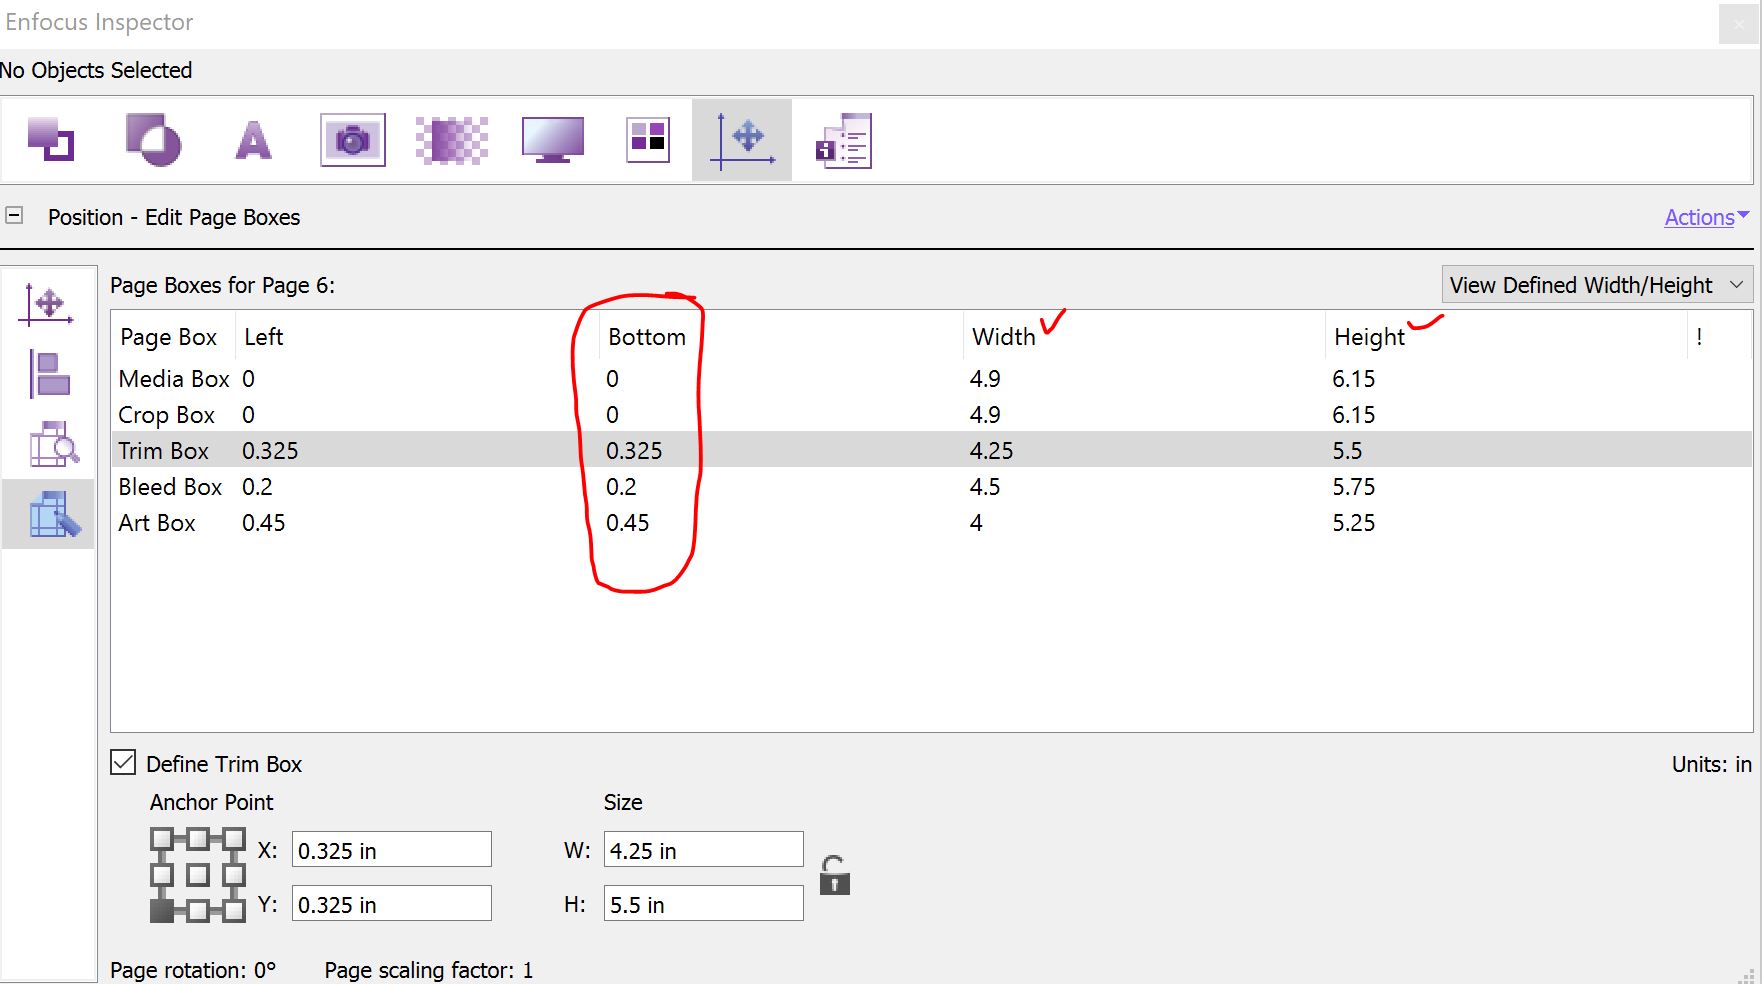Image resolution: width=1762 pixels, height=984 pixels.
Task: Toggle the width-height proportion lock icon
Action: (x=834, y=876)
